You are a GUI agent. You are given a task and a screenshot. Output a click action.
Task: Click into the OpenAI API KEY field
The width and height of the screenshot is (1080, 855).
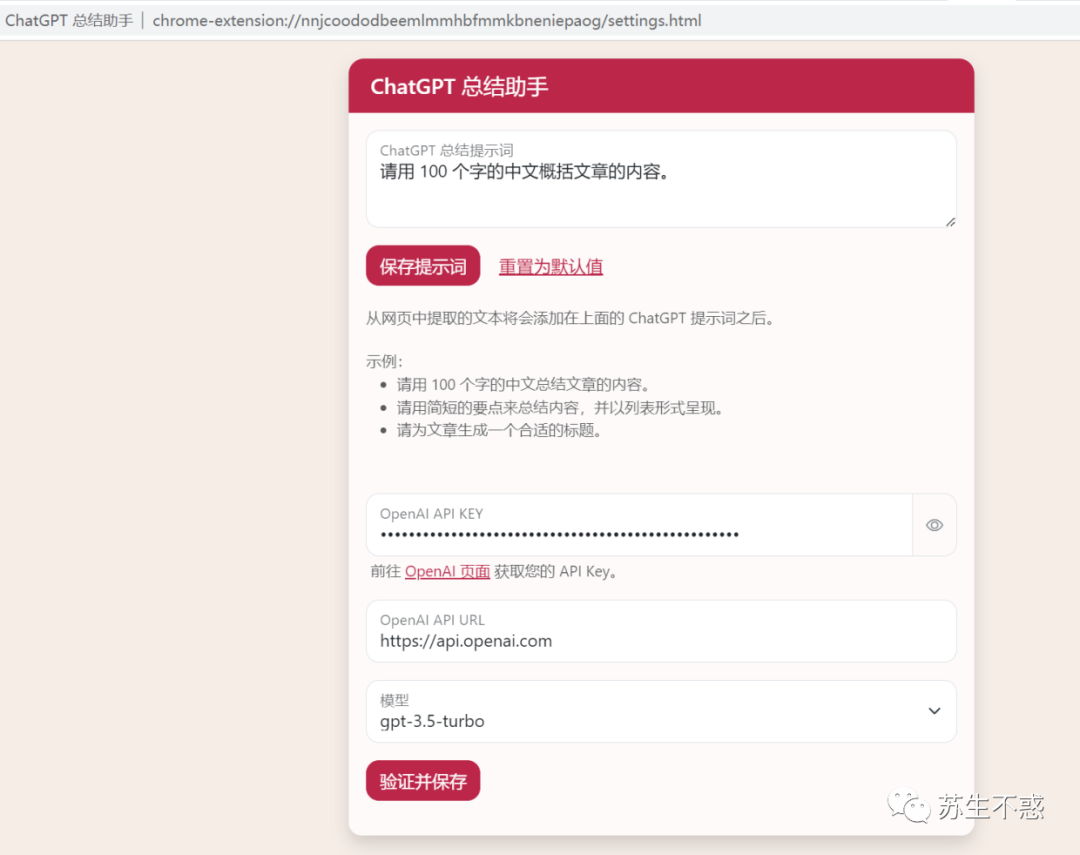[639, 525]
